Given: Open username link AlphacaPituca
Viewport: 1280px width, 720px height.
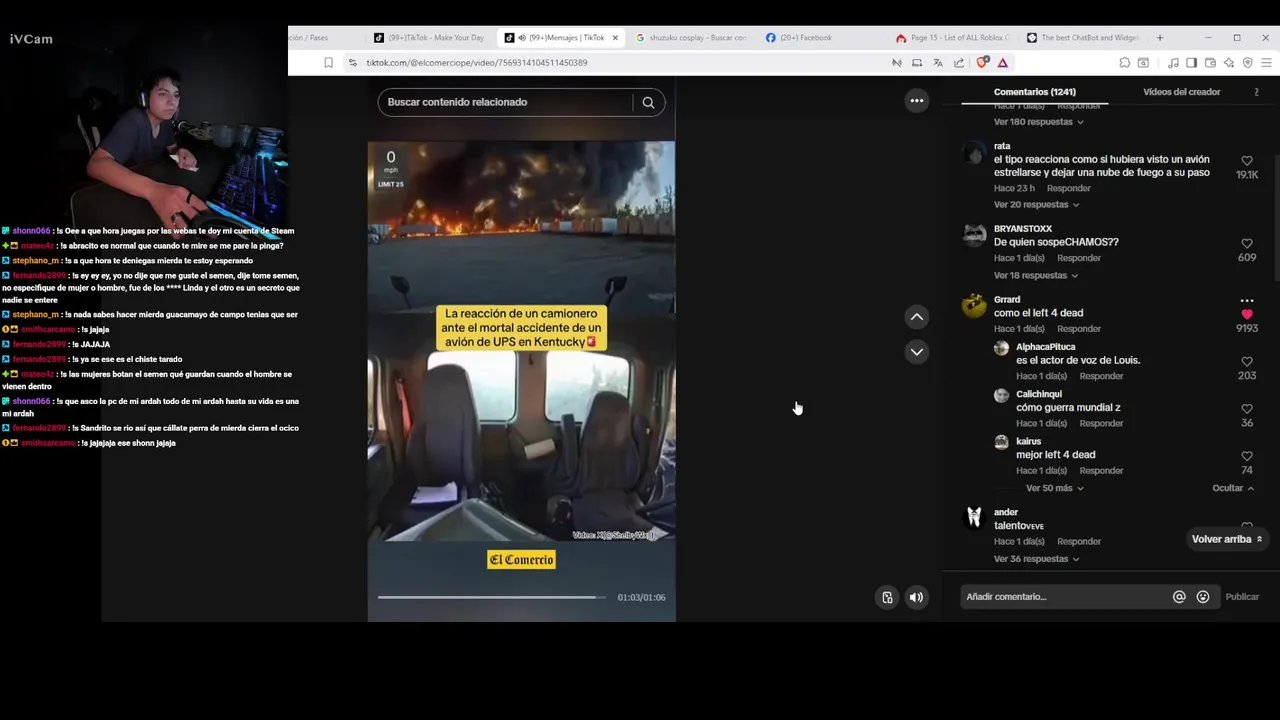Looking at the screenshot, I should coord(1045,347).
